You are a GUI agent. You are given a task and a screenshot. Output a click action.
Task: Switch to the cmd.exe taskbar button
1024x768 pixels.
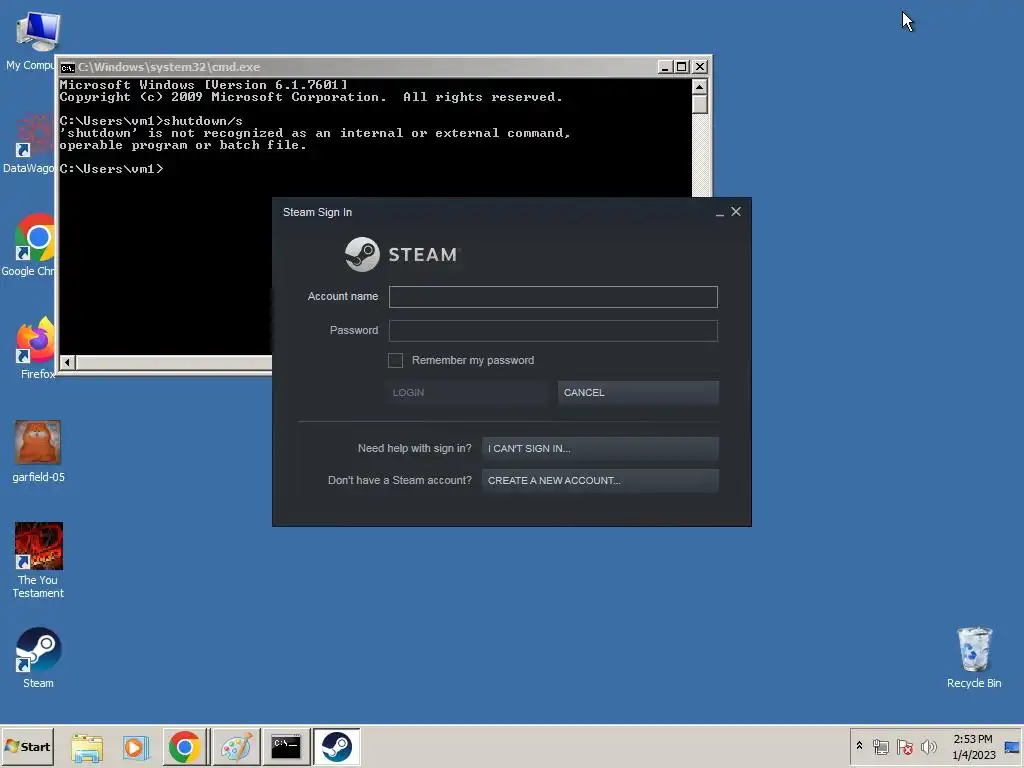click(x=285, y=747)
